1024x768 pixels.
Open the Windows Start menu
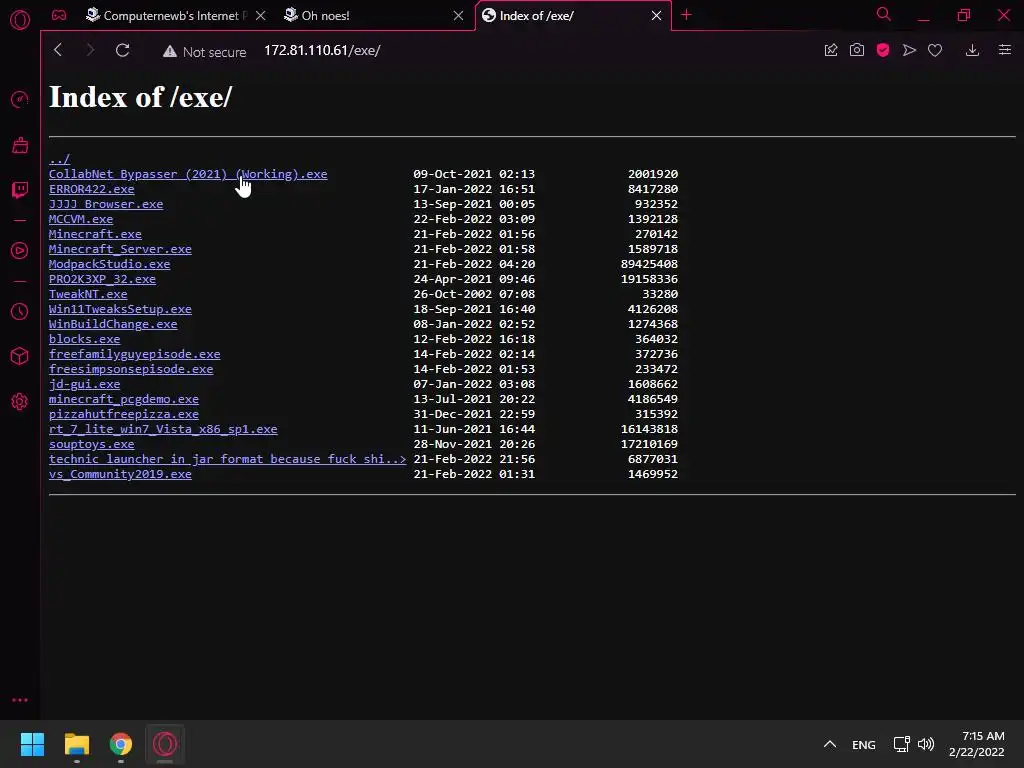pos(32,744)
